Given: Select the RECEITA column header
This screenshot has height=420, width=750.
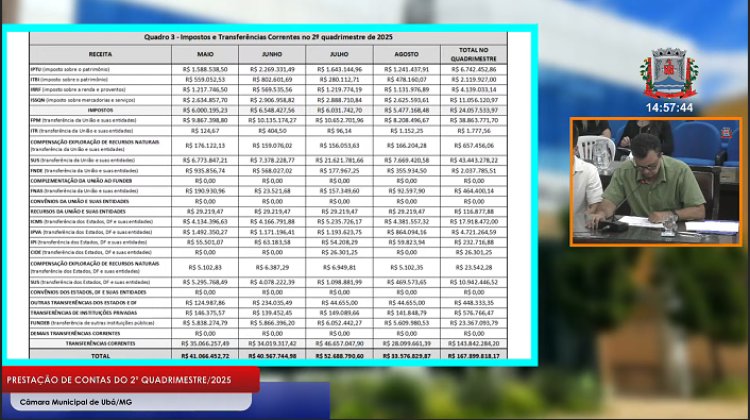Looking at the screenshot, I should [100, 52].
